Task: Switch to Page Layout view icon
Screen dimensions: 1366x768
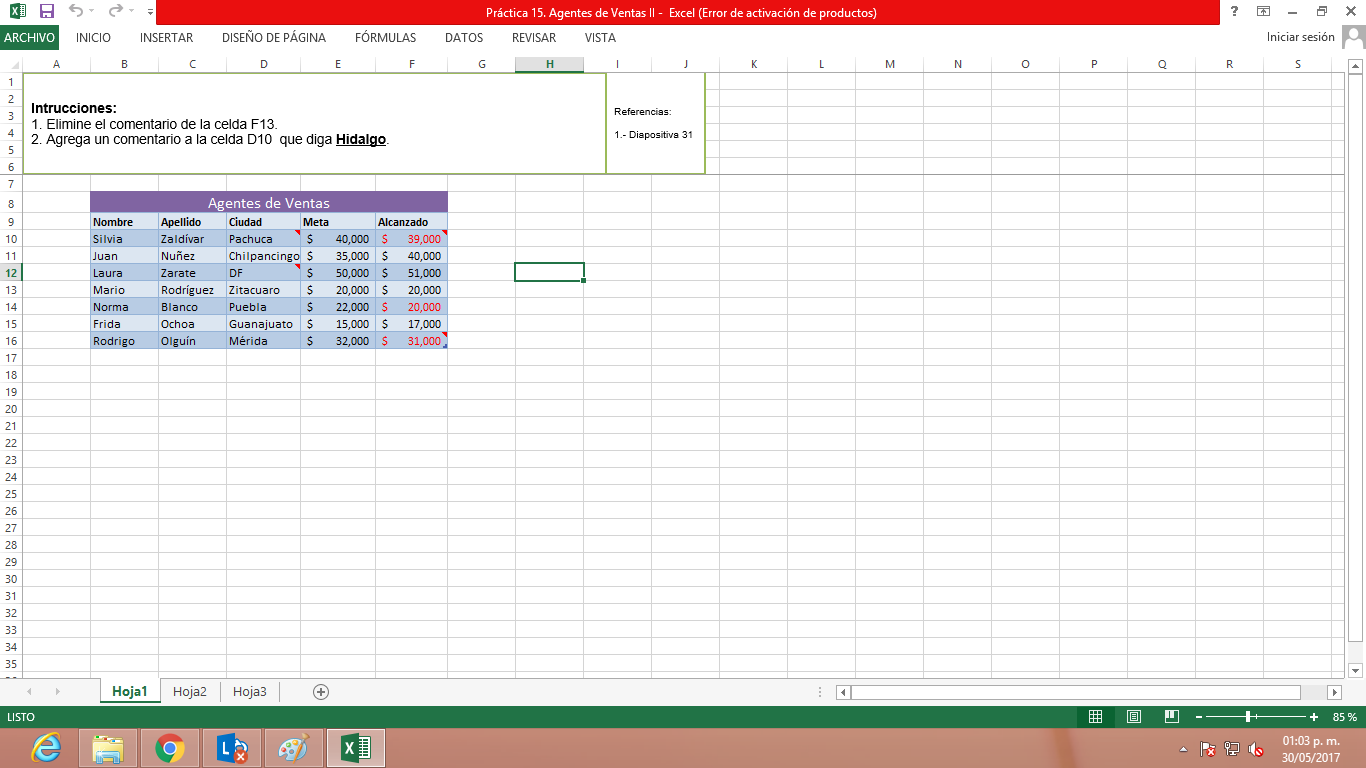Action: (x=1134, y=717)
